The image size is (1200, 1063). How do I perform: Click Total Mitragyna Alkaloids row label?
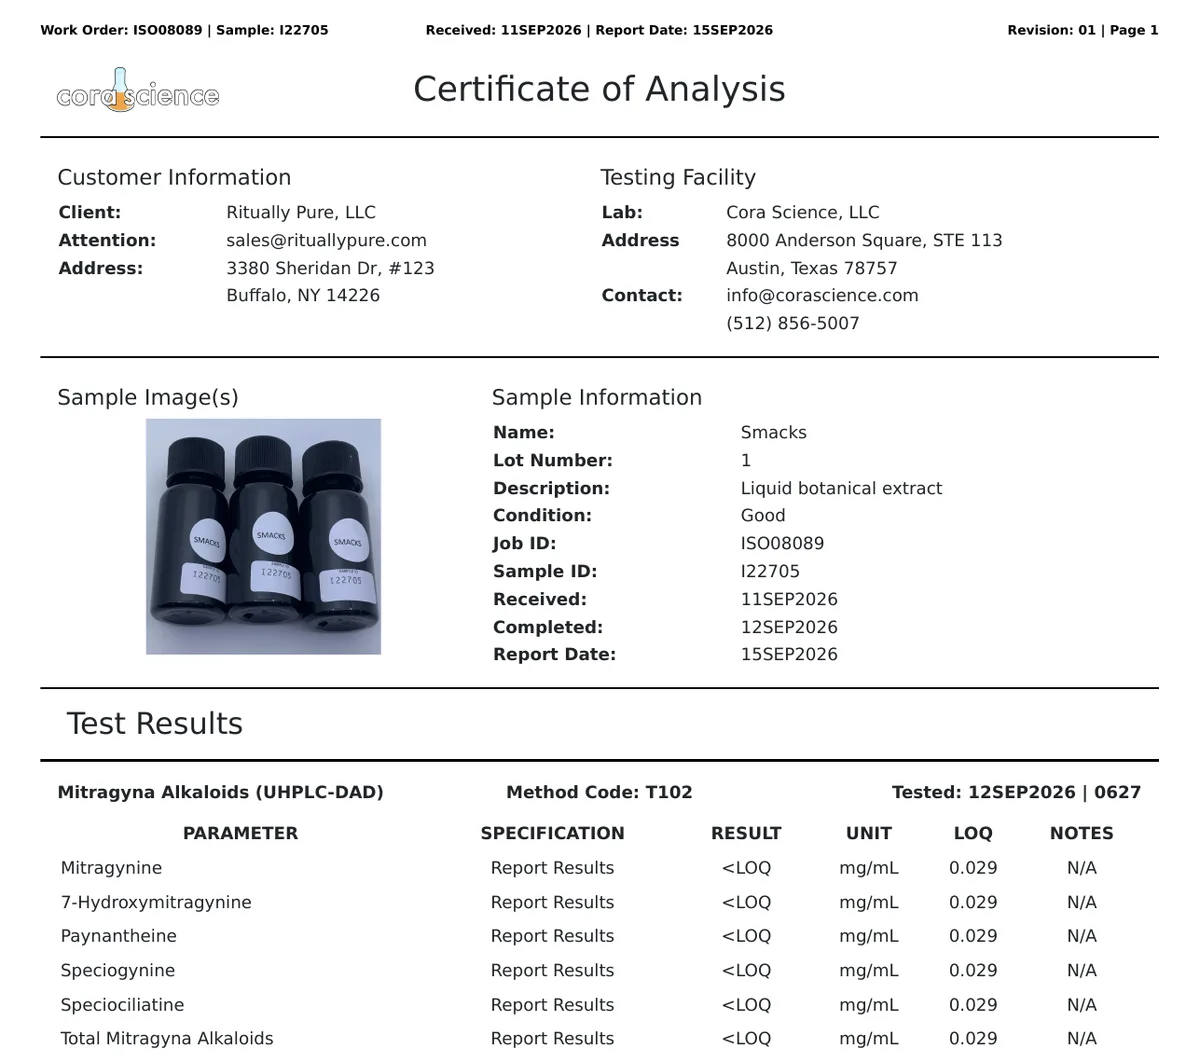click(167, 1039)
